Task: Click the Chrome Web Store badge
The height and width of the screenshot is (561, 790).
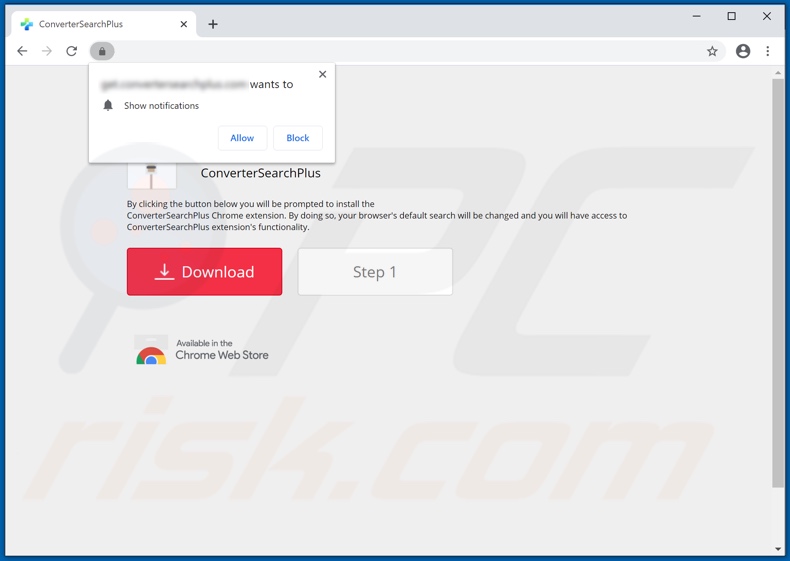Action: coord(203,350)
